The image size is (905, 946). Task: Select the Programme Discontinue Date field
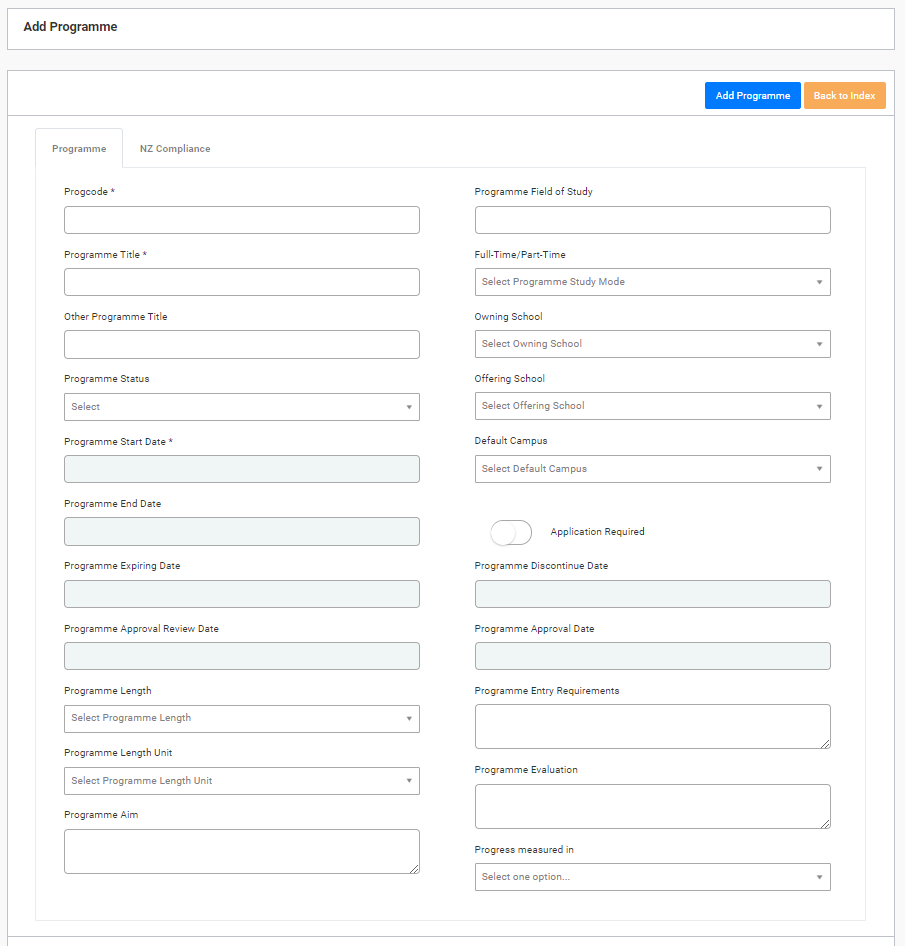point(652,594)
